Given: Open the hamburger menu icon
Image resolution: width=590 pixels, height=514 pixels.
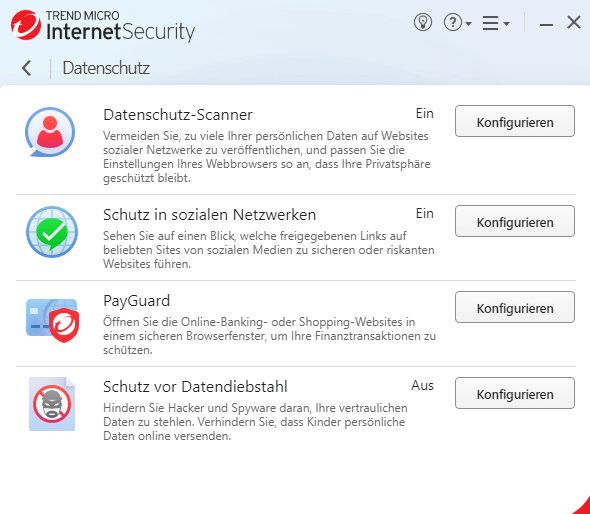Looking at the screenshot, I should pyautogui.click(x=491, y=23).
